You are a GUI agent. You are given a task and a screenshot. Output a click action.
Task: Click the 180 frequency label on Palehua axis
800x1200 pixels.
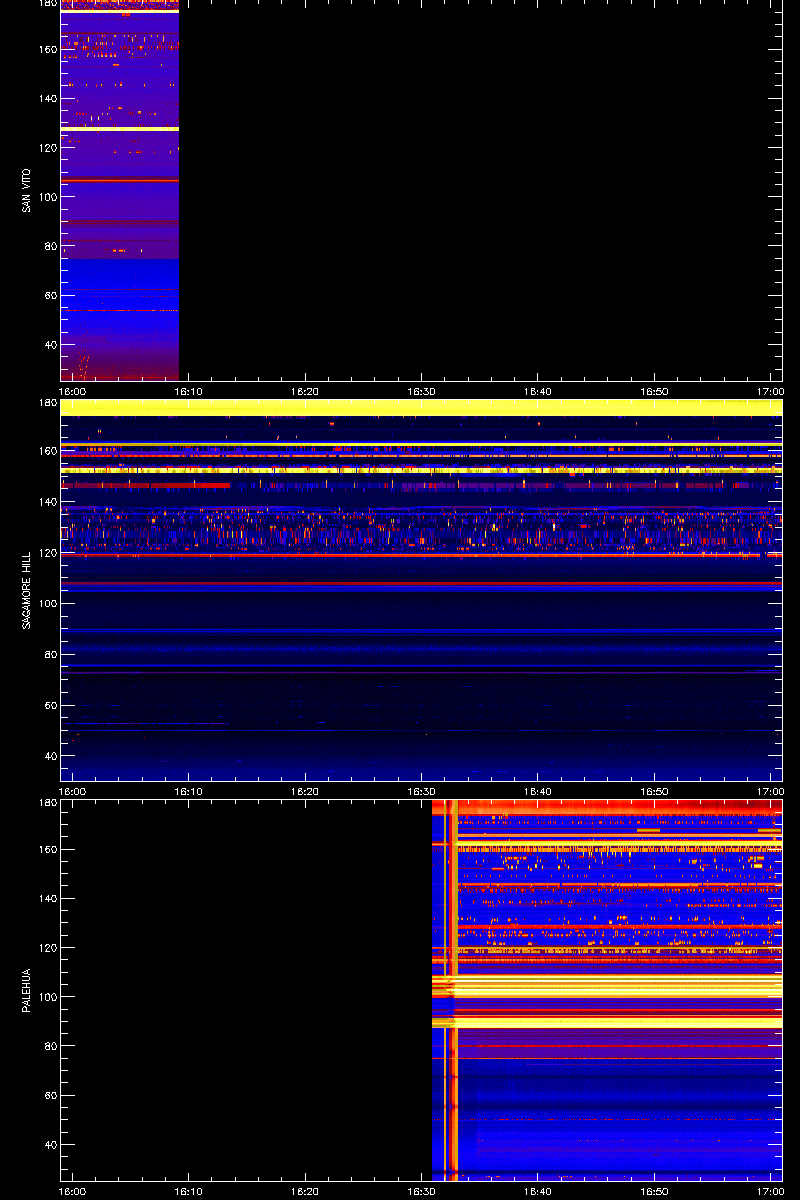(x=48, y=802)
